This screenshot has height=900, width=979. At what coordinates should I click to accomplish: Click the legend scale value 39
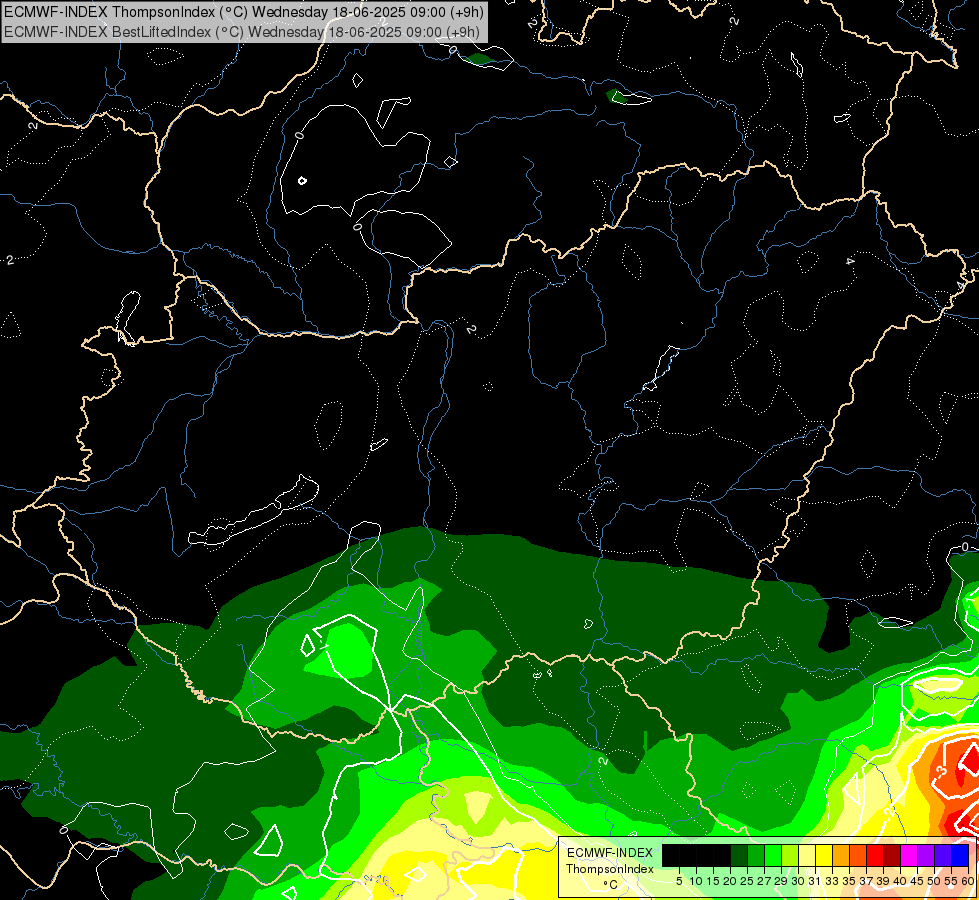(884, 881)
